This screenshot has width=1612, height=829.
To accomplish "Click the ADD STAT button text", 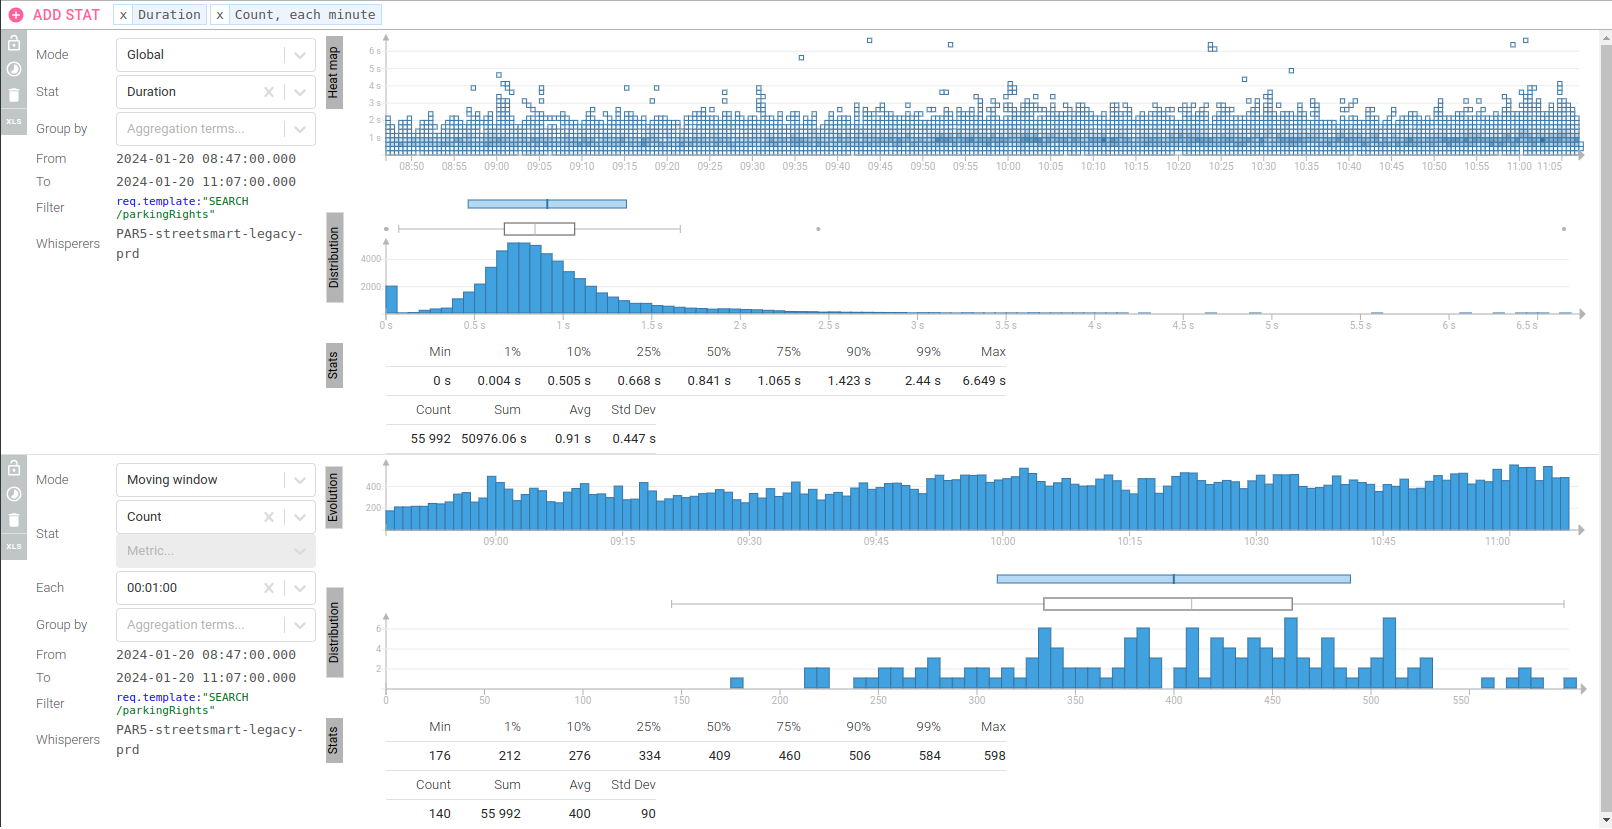I will (67, 15).
